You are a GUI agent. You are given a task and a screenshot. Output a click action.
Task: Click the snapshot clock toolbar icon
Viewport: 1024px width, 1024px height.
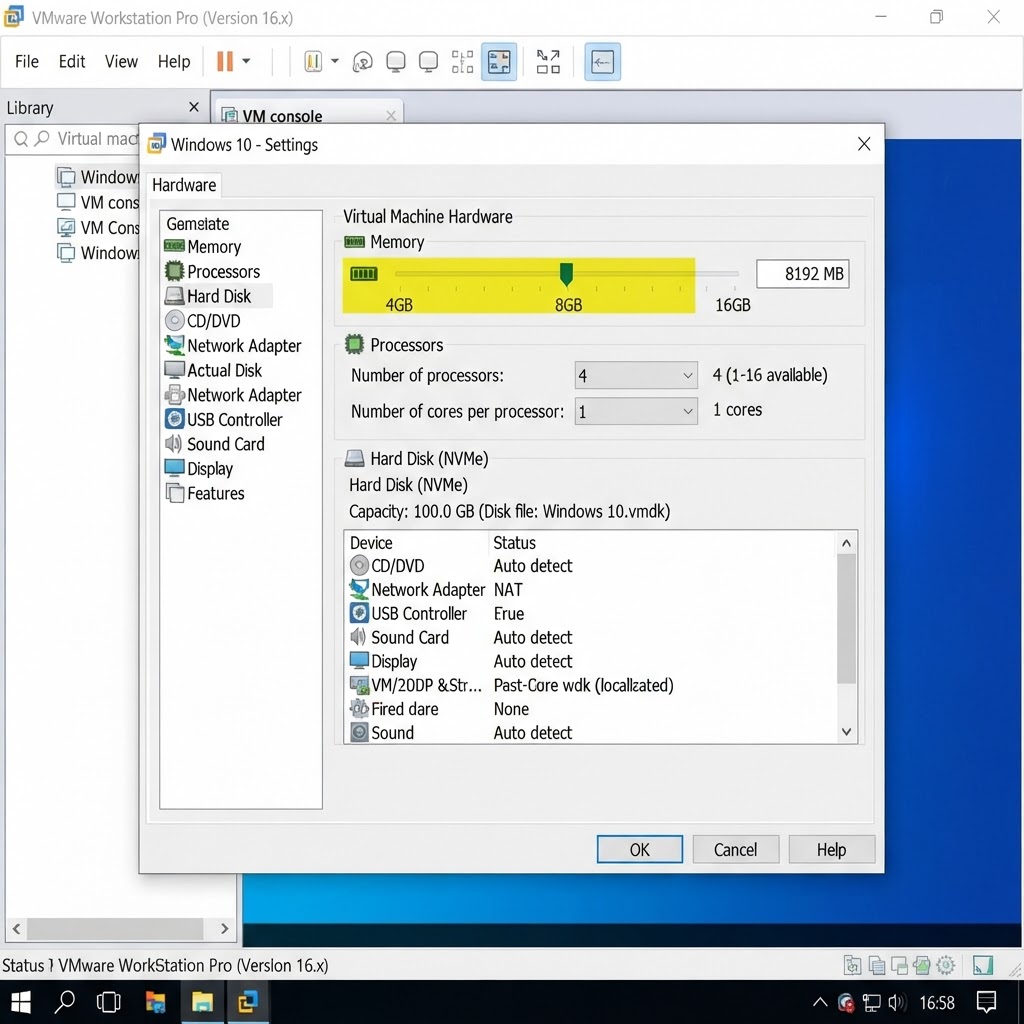click(362, 62)
